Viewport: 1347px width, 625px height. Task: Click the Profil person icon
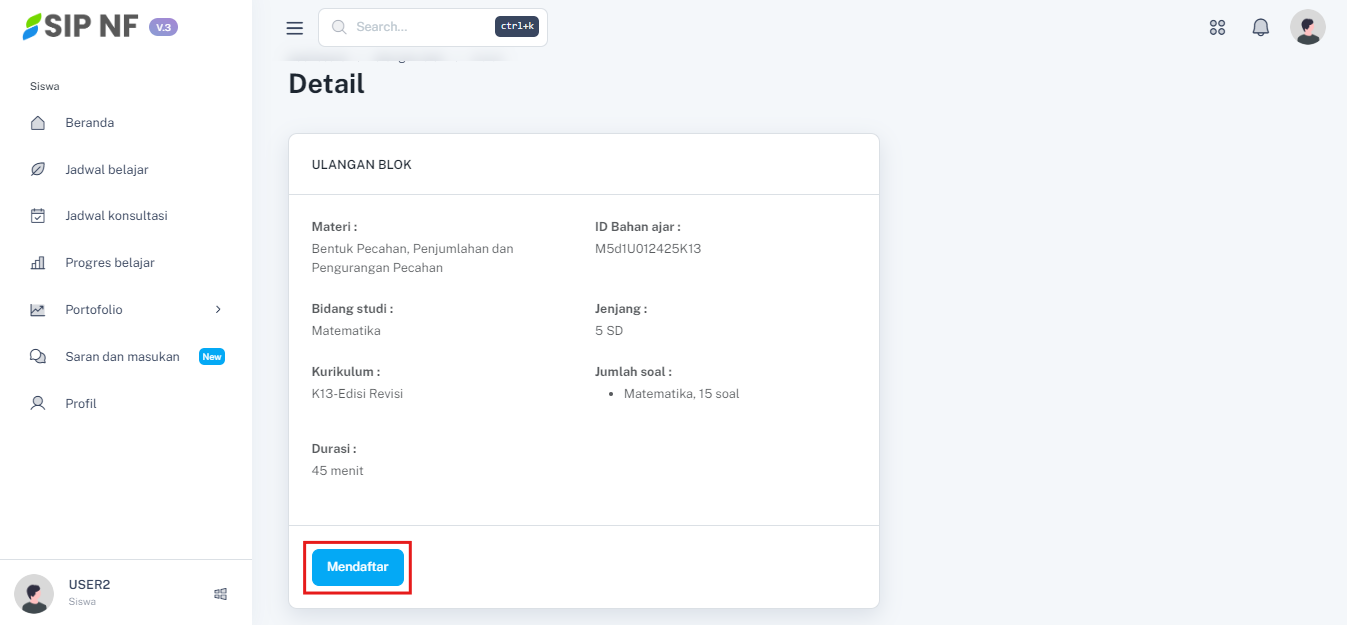pos(38,404)
